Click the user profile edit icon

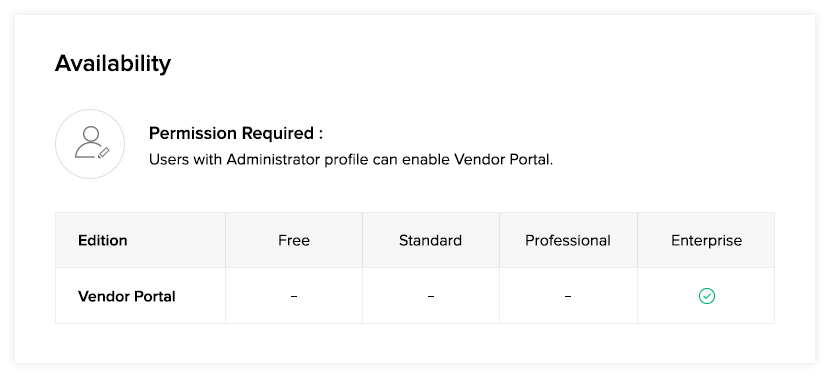click(x=90, y=143)
